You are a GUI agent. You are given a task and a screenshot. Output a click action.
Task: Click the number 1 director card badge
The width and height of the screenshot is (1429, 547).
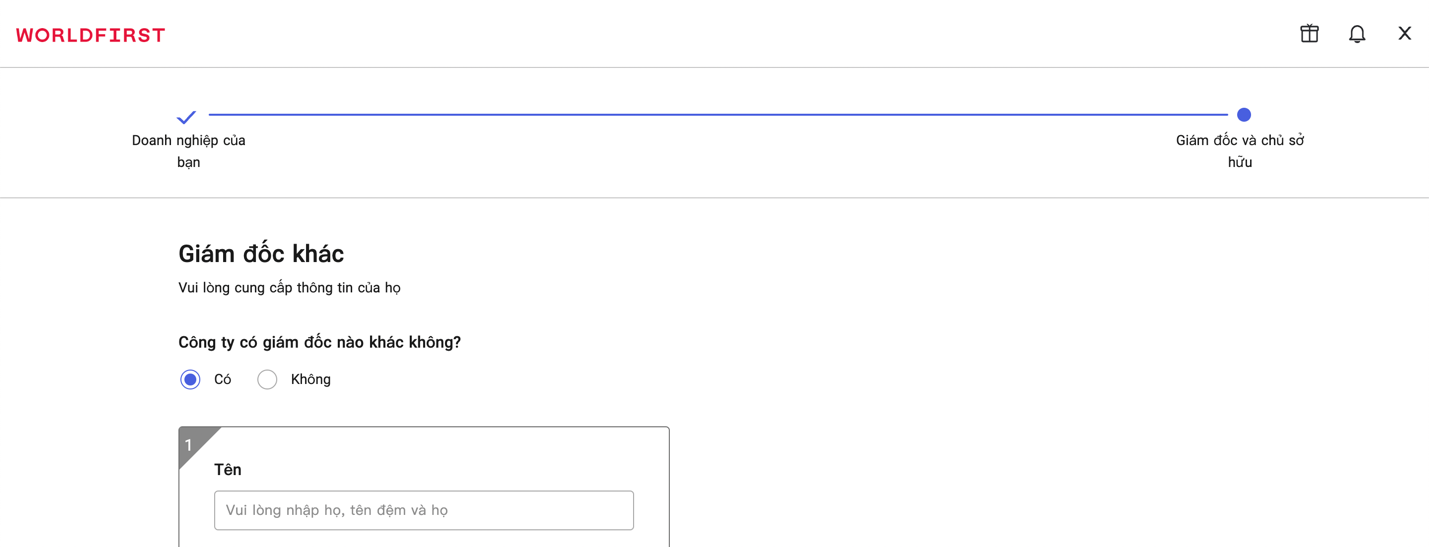(190, 444)
